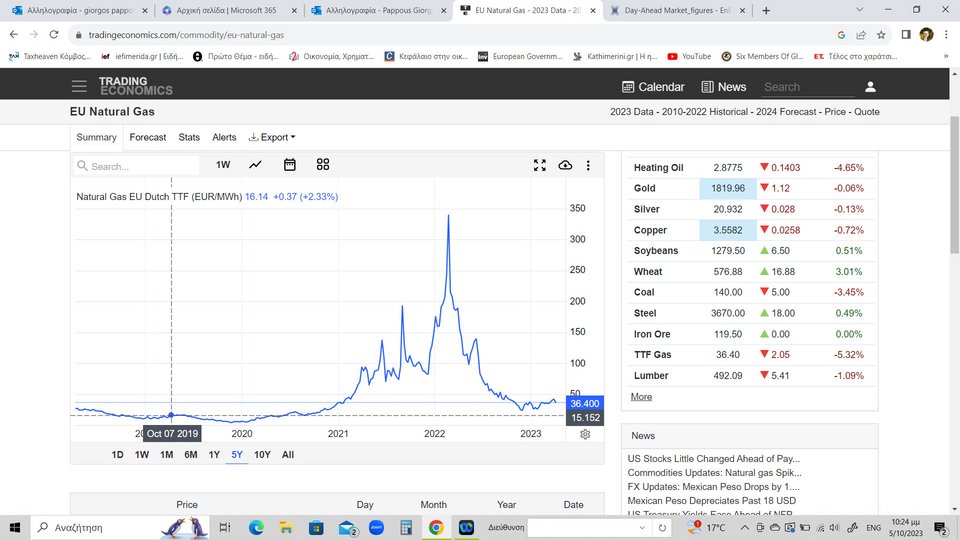
Task: Switch to the Stats tab
Action: (x=189, y=137)
